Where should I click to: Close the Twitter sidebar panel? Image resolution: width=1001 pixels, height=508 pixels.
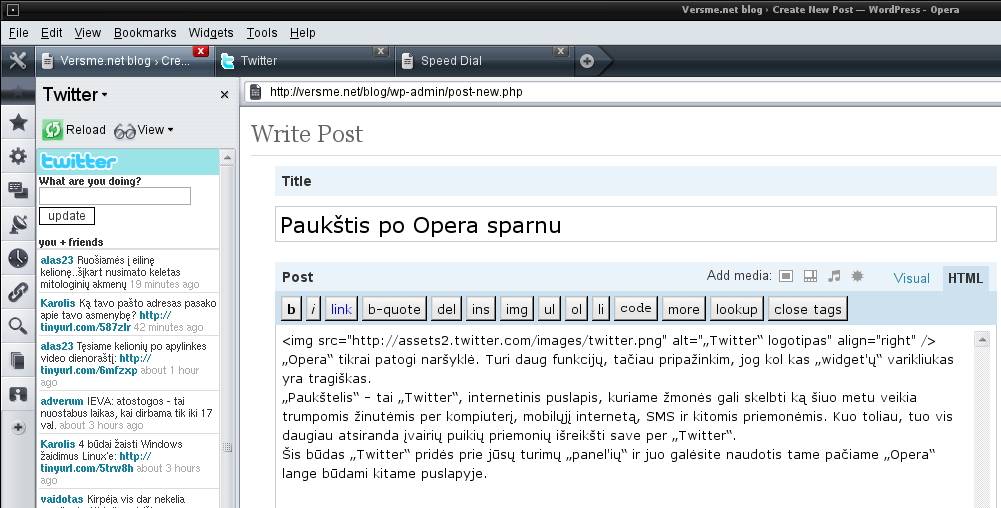pyautogui.click(x=224, y=95)
